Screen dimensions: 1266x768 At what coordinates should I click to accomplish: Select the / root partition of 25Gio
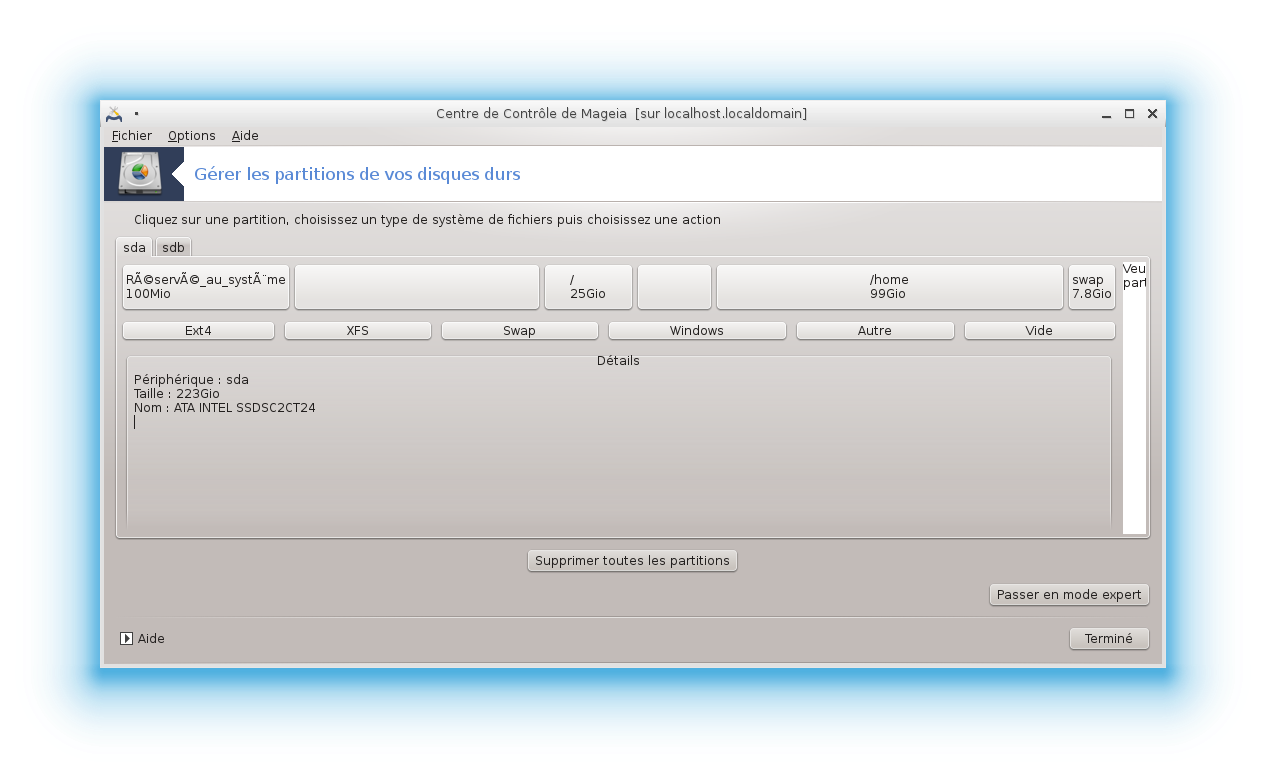click(x=588, y=287)
